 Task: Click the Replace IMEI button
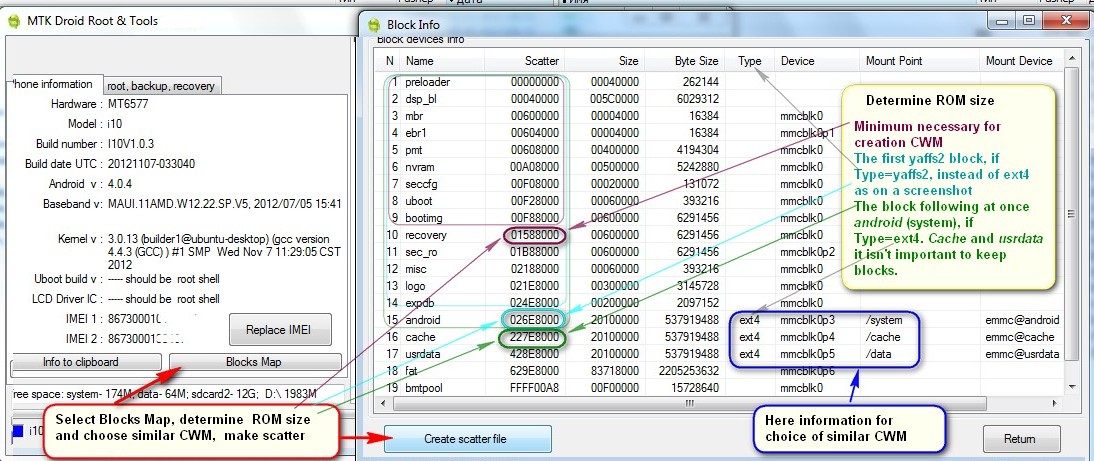280,330
